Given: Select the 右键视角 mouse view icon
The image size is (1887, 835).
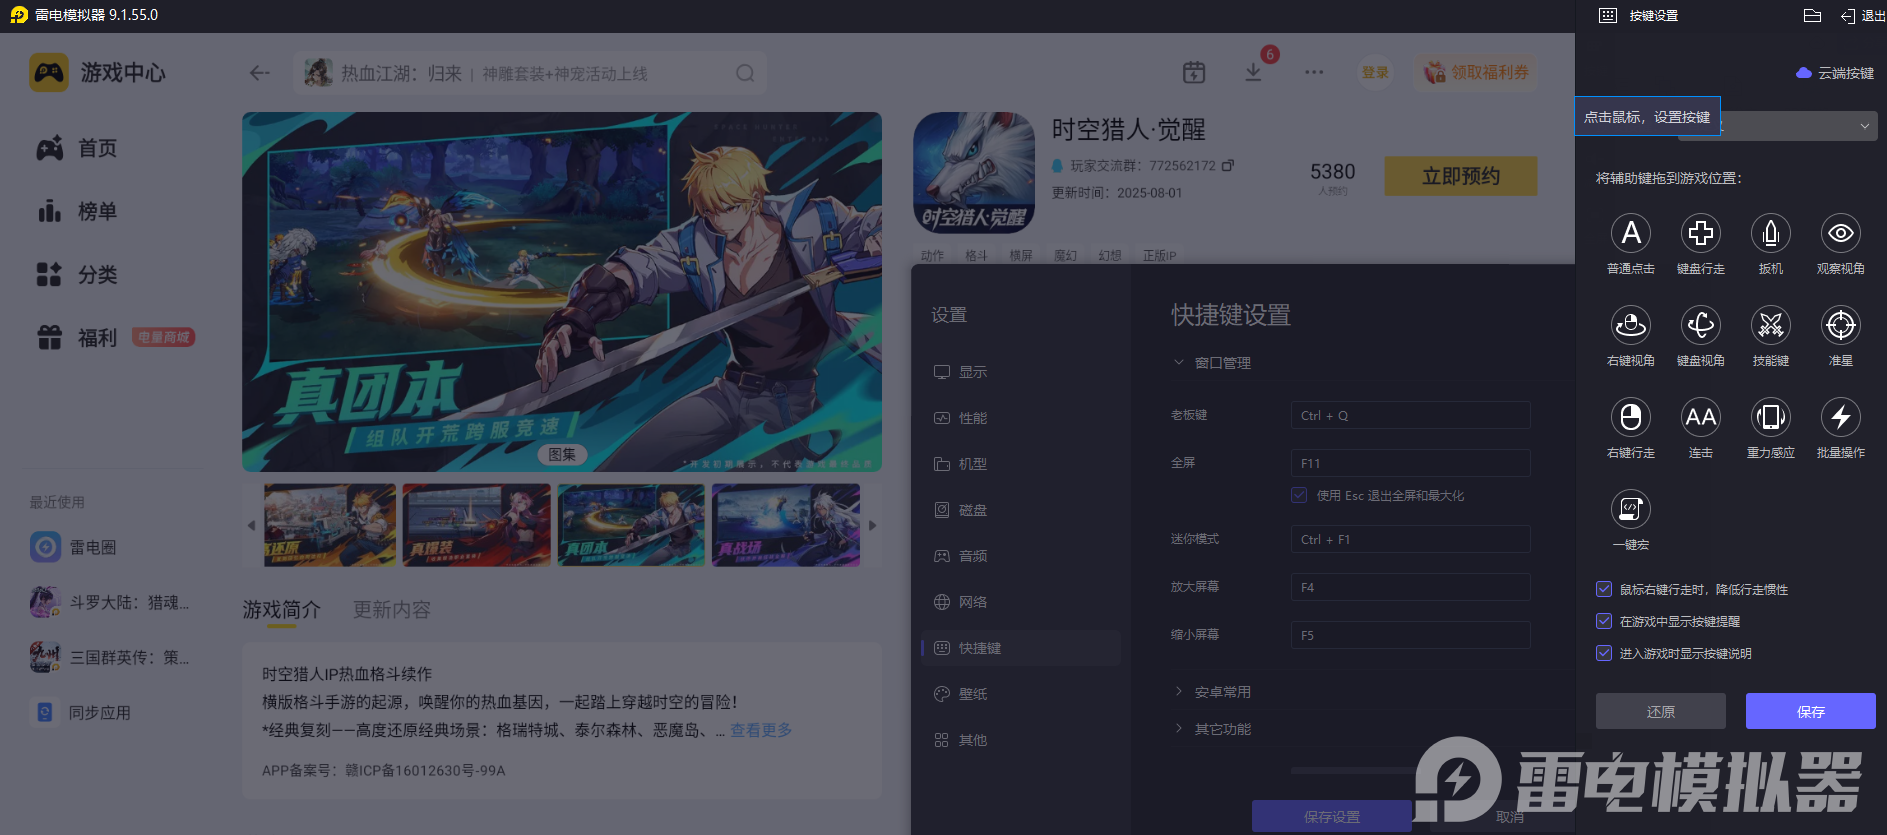Looking at the screenshot, I should click(1630, 325).
